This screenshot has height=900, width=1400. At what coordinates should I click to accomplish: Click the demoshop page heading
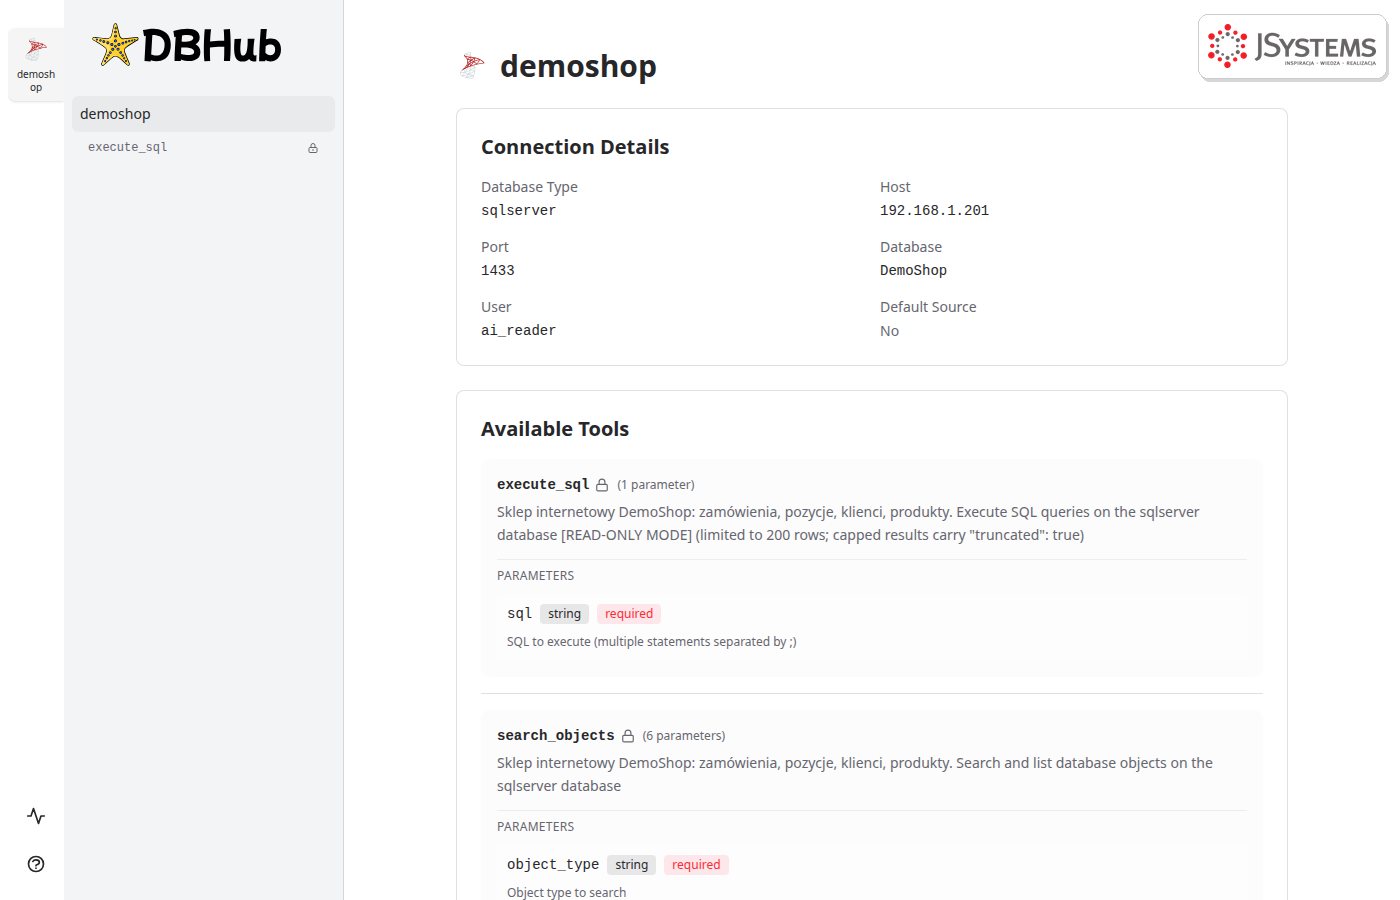pyautogui.click(x=578, y=66)
